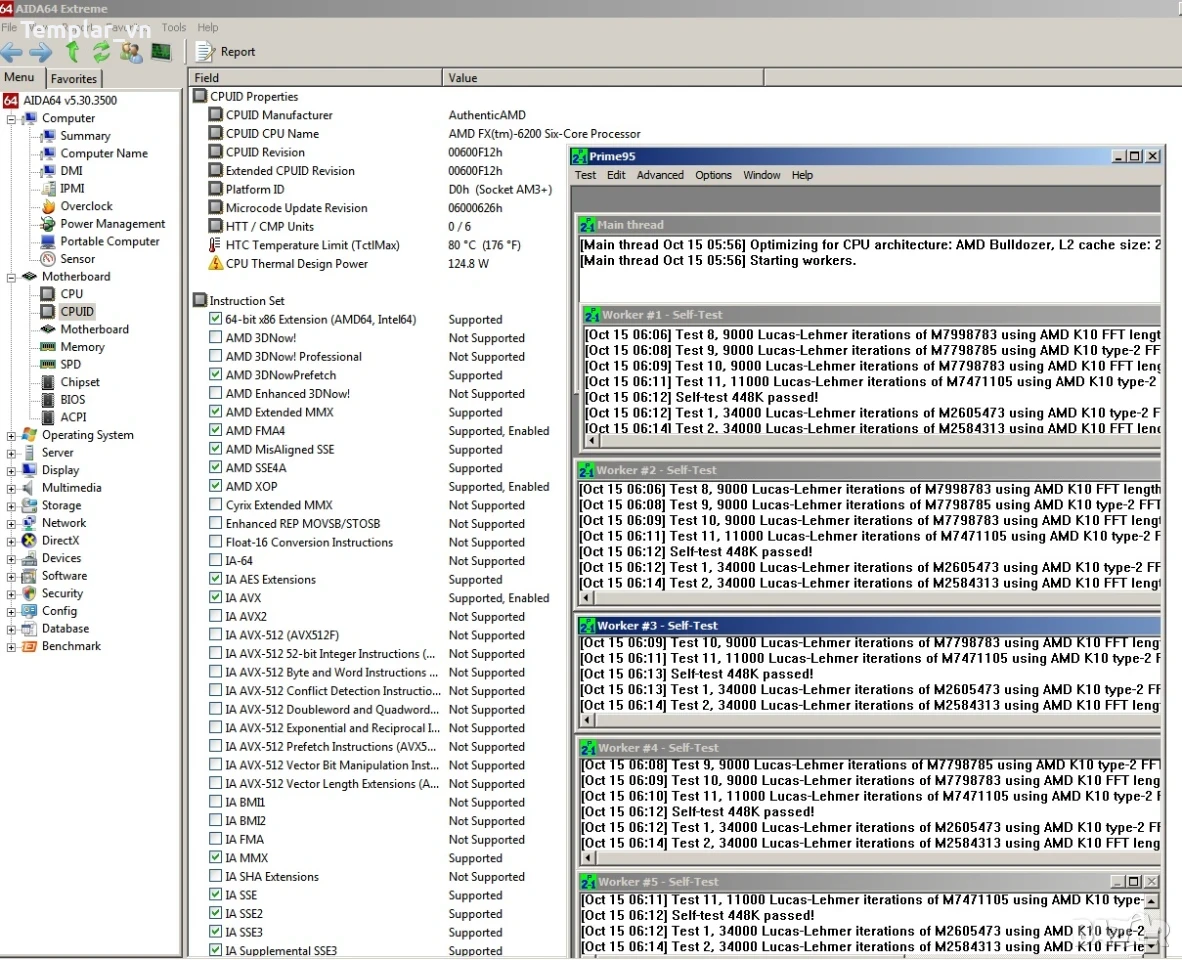
Task: Switch to the Favorites tab
Action: pyautogui.click(x=74, y=78)
